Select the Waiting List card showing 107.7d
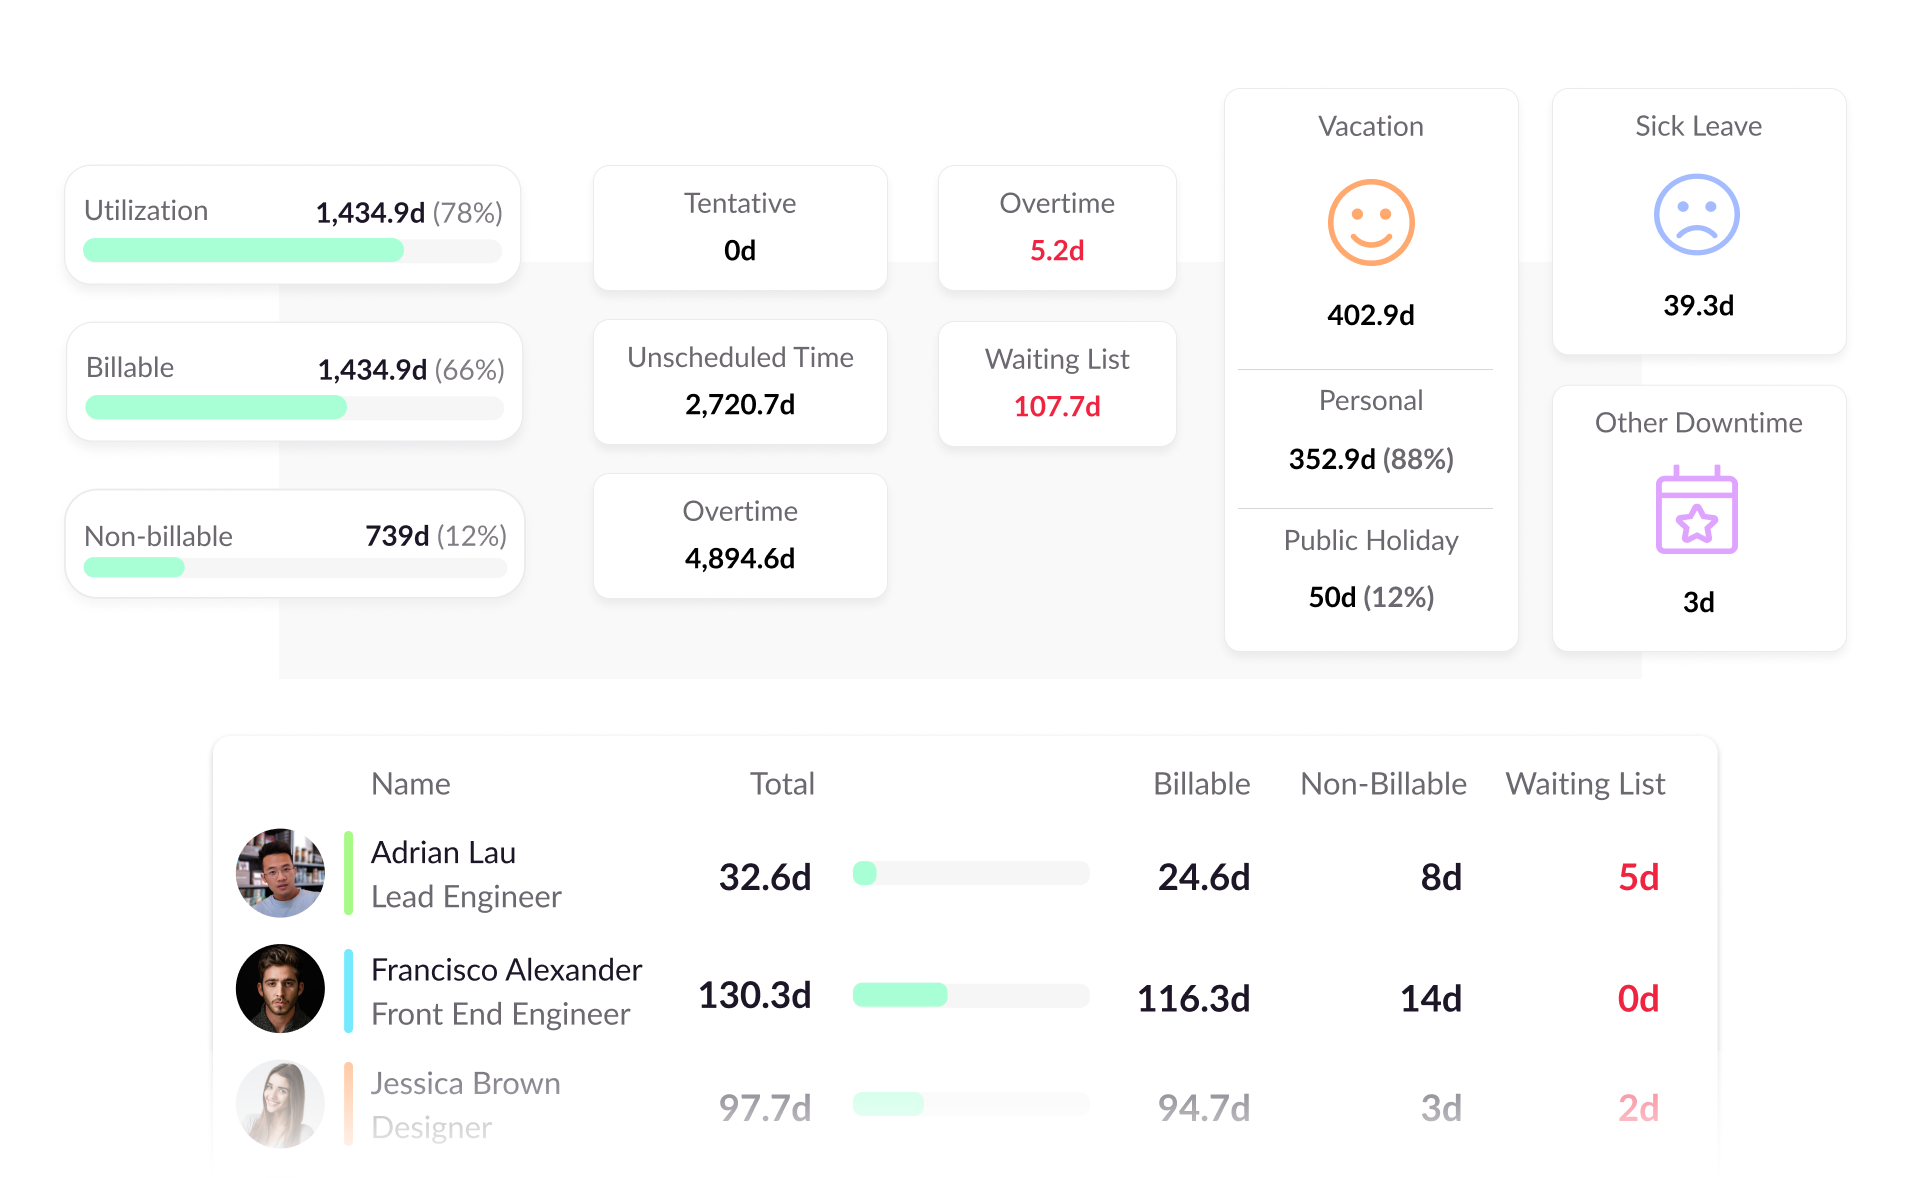Viewport: 1912px width, 1178px height. point(1057,383)
